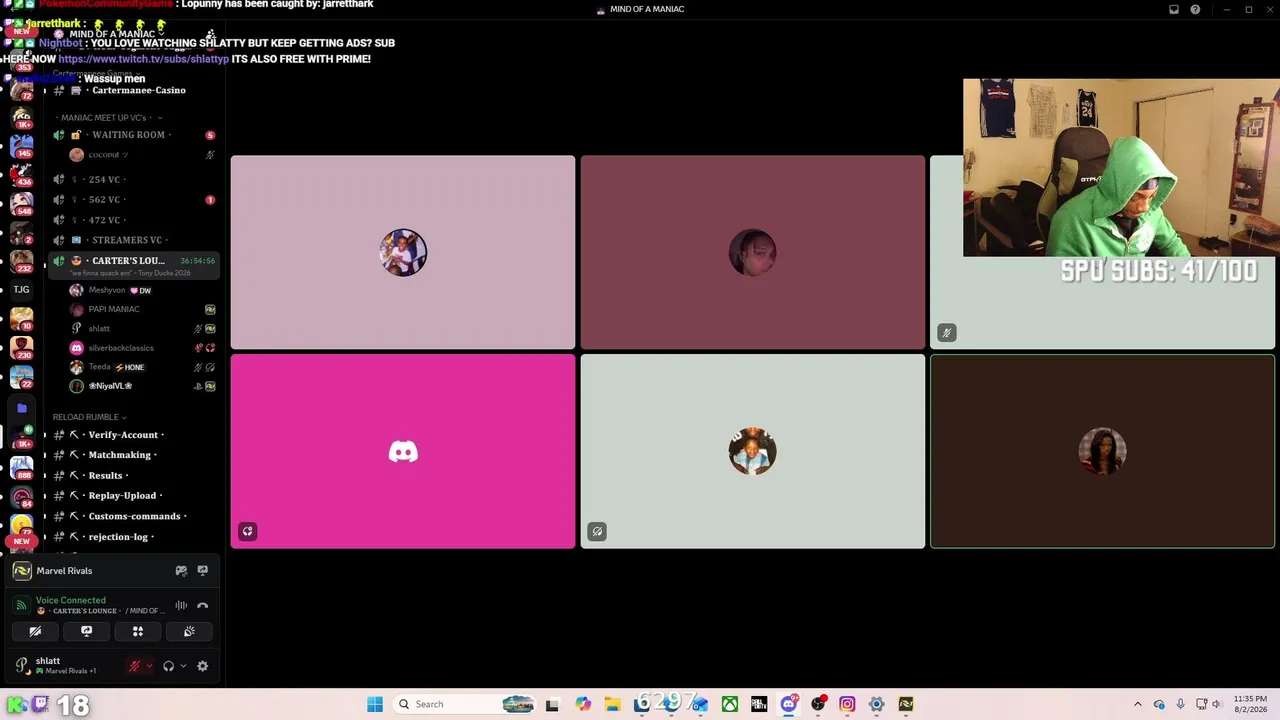Open Copilot from the taskbar
Viewport: 1280px width, 720px height.
tap(583, 704)
